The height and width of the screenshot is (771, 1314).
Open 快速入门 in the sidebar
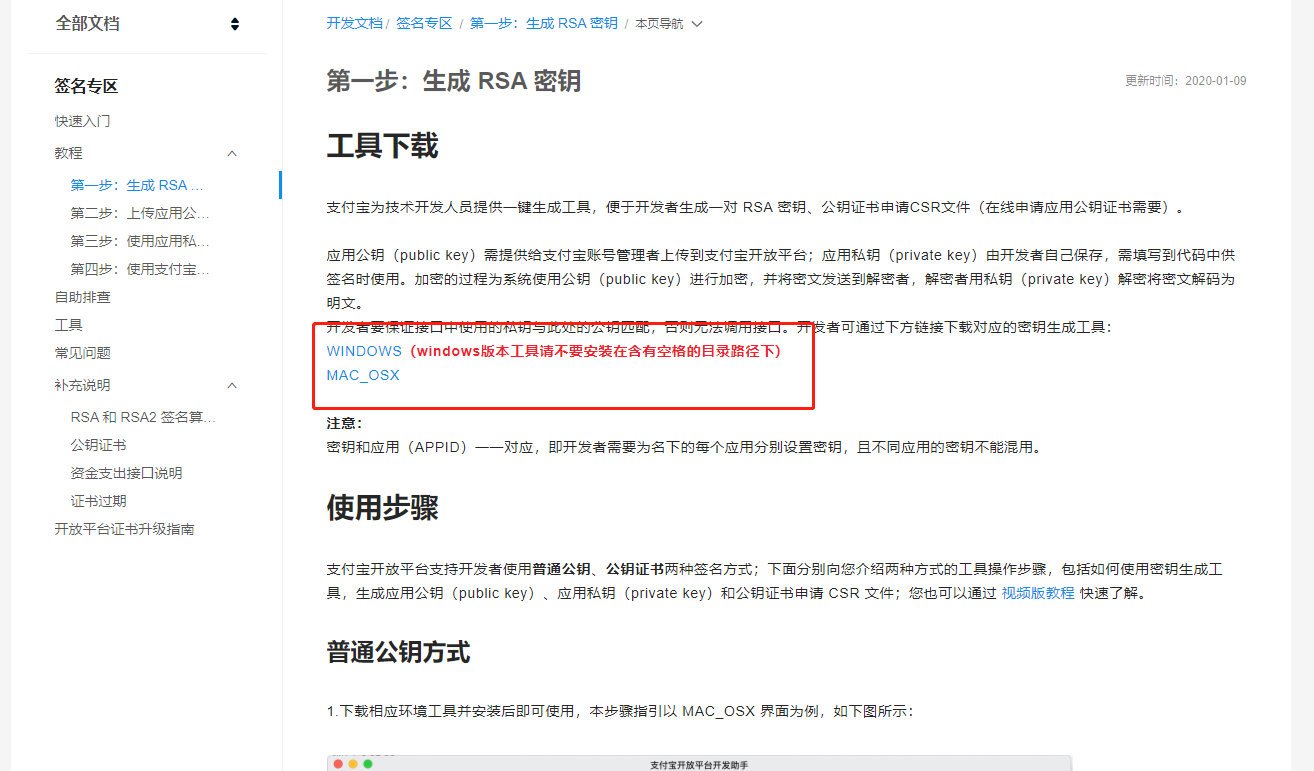tap(83, 121)
